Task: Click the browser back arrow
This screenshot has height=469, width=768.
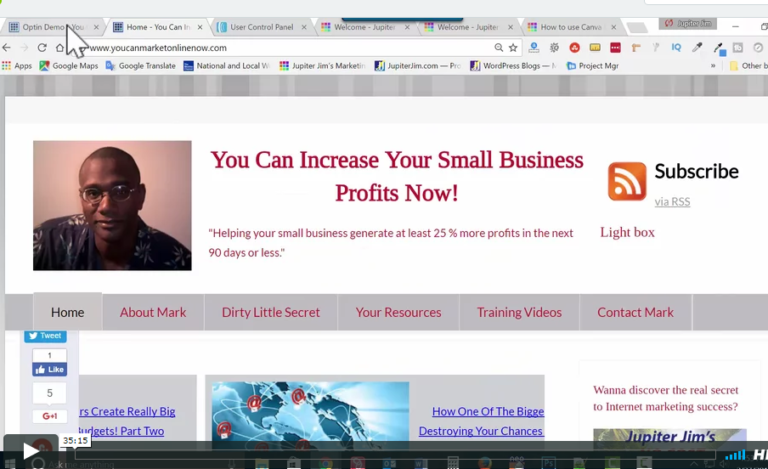Action: 7,47
